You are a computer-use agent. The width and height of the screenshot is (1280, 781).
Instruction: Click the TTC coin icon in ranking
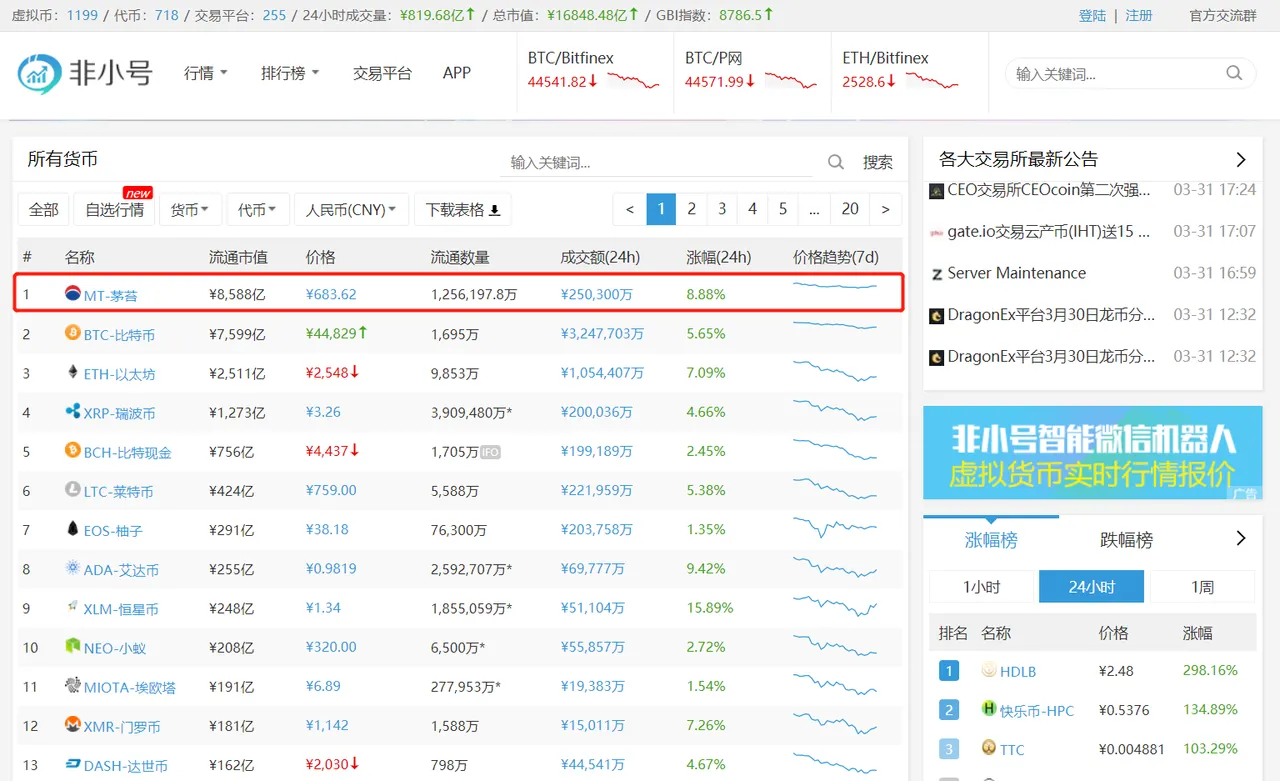988,748
